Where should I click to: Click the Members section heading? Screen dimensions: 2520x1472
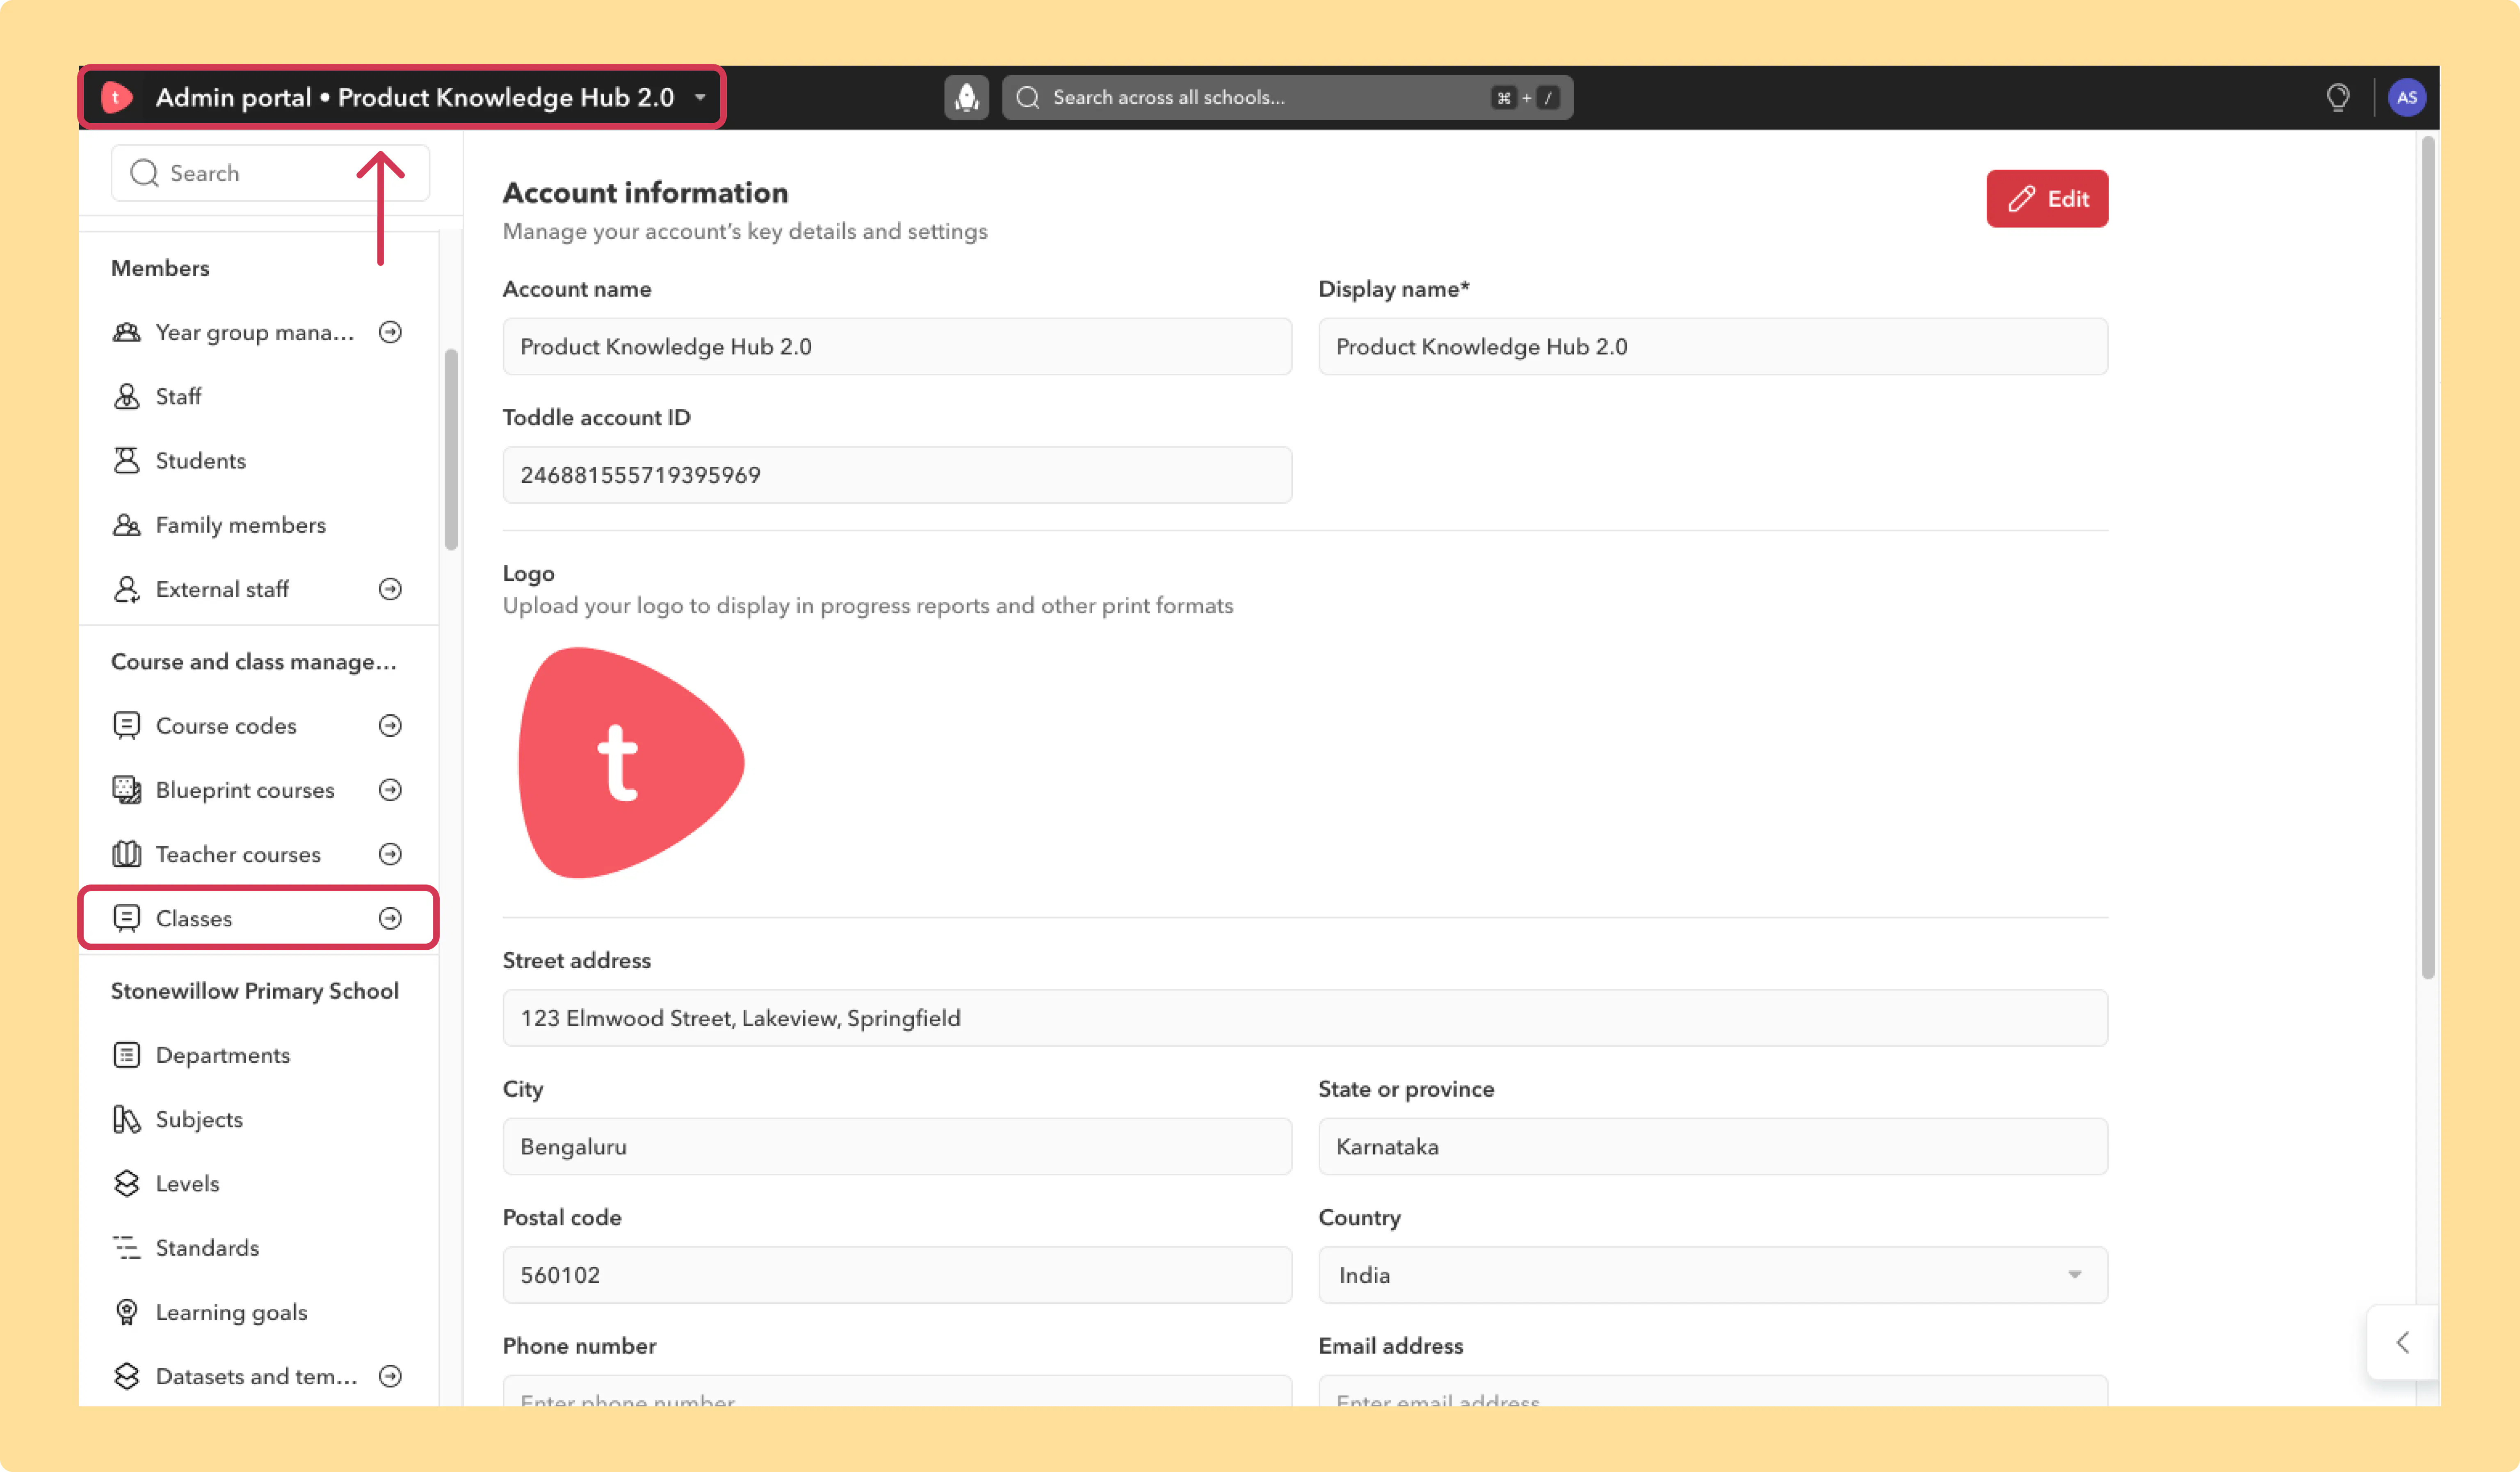point(160,268)
